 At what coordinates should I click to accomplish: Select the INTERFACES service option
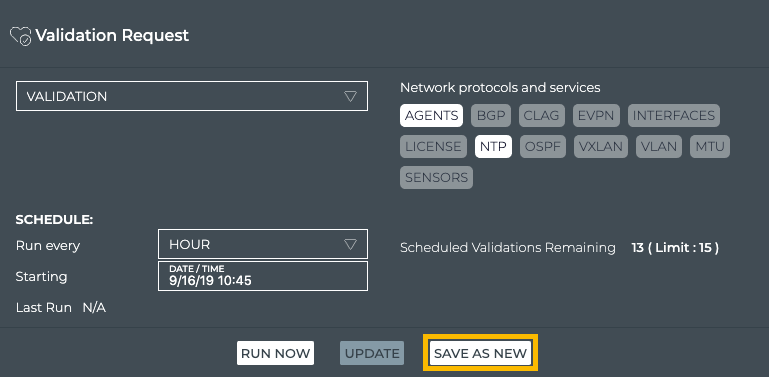point(674,116)
